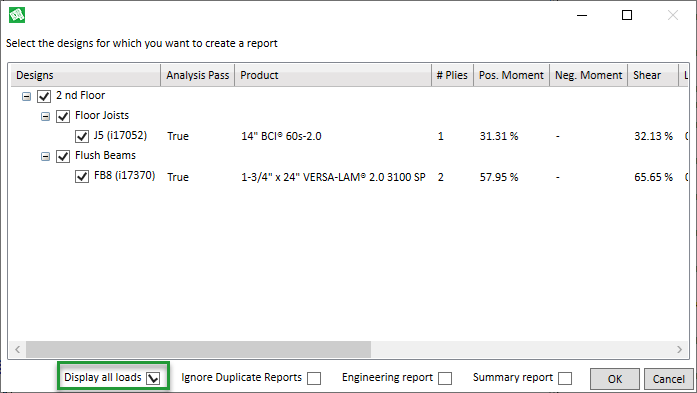Enable the Summary report checkbox

coord(565,378)
